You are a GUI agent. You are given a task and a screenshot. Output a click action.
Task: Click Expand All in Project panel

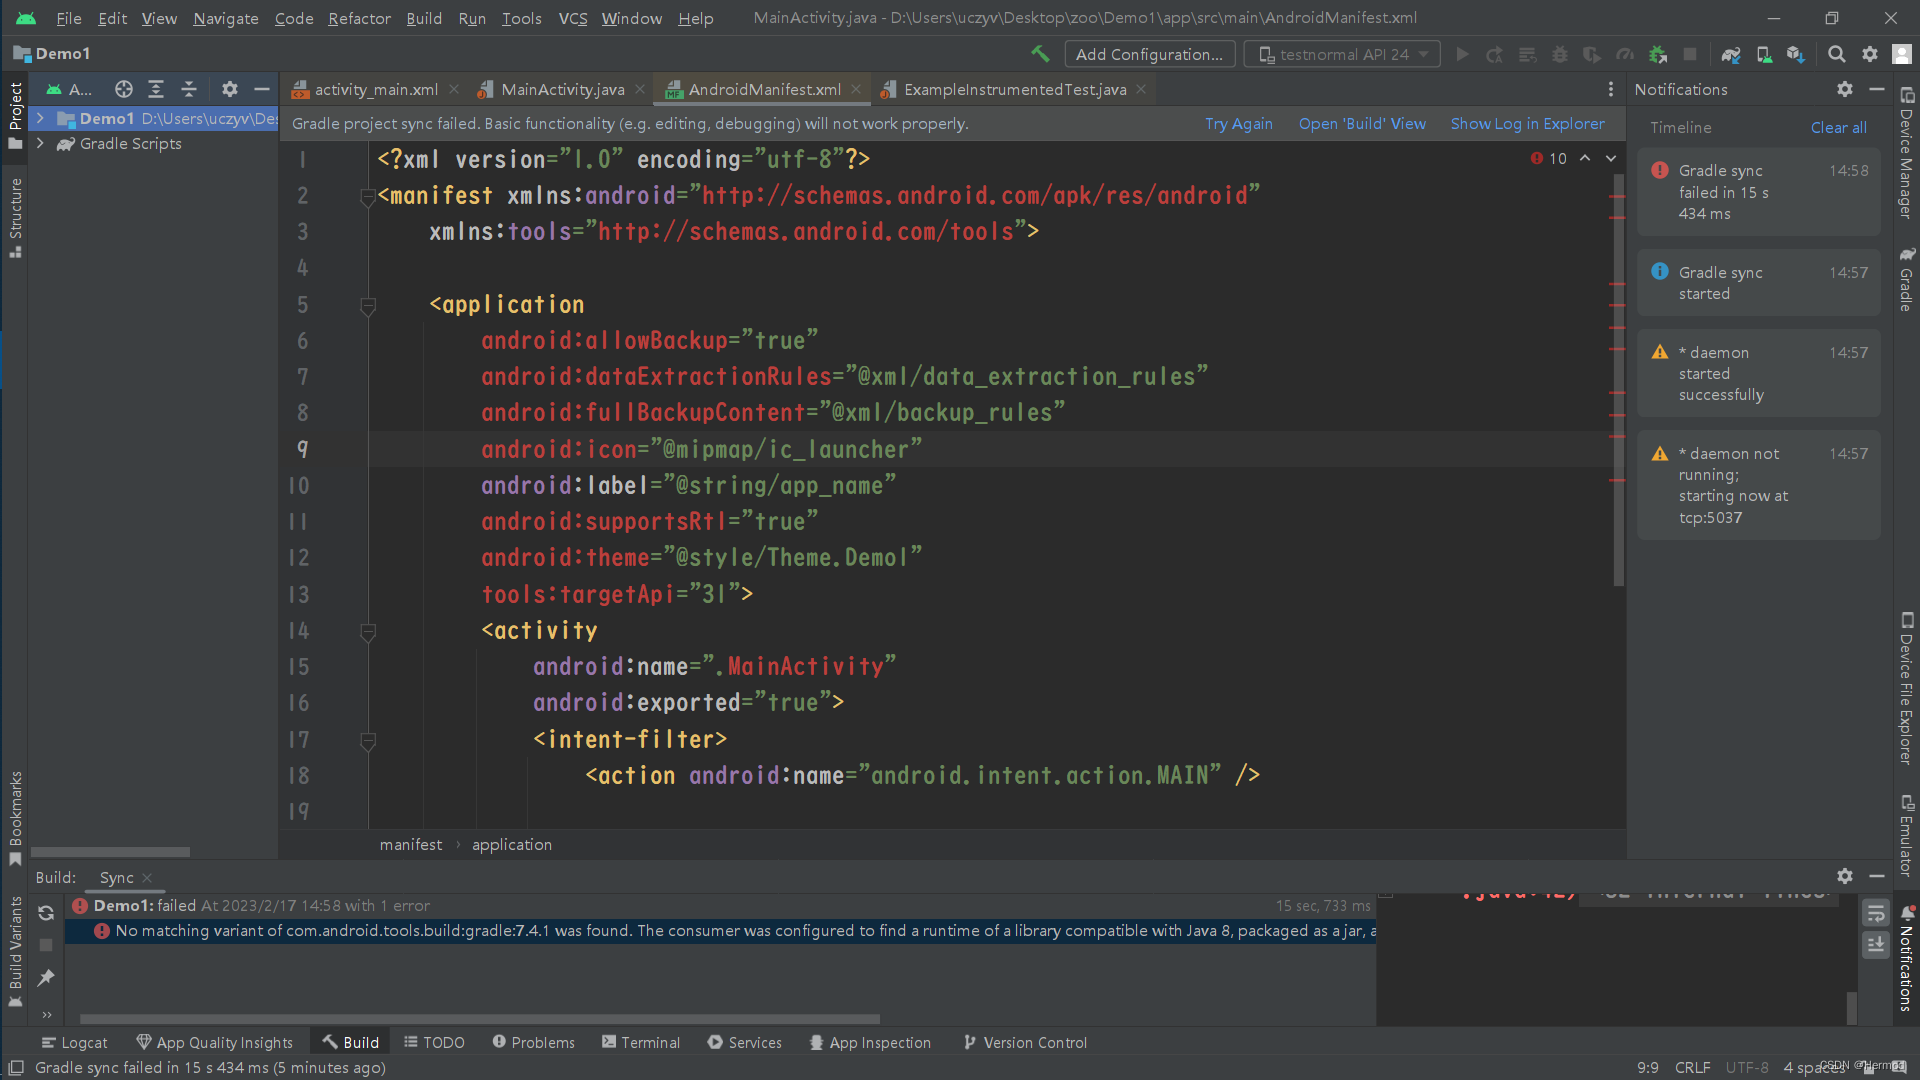click(x=156, y=89)
